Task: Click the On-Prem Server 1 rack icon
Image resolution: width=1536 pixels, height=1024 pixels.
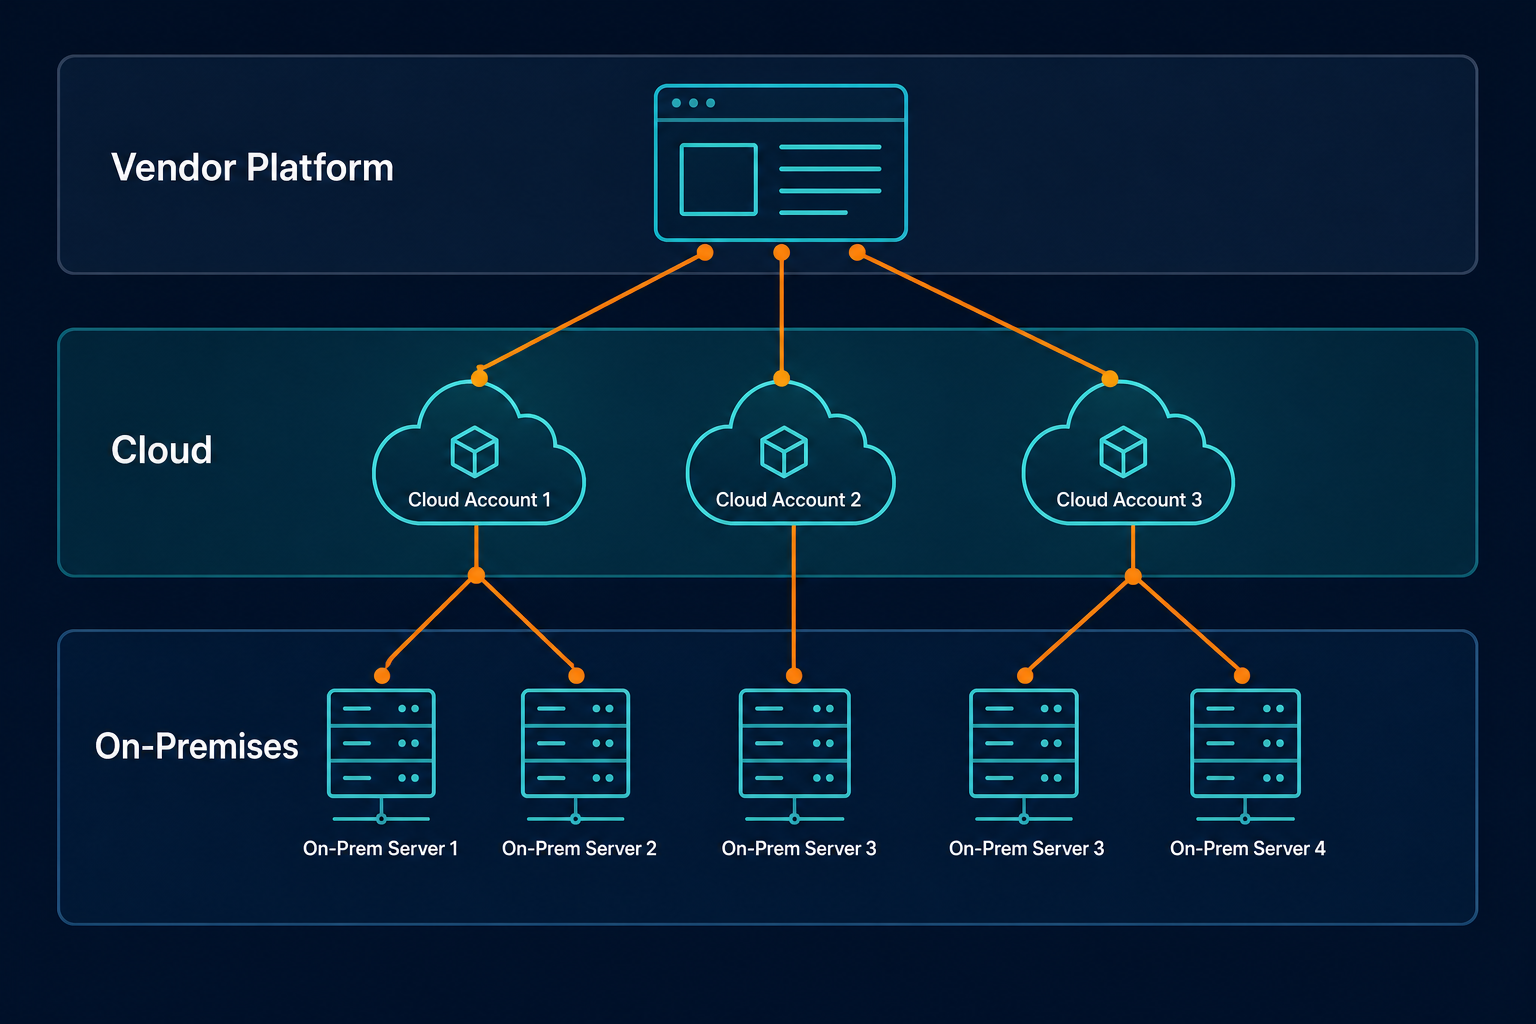Action: pos(381,756)
